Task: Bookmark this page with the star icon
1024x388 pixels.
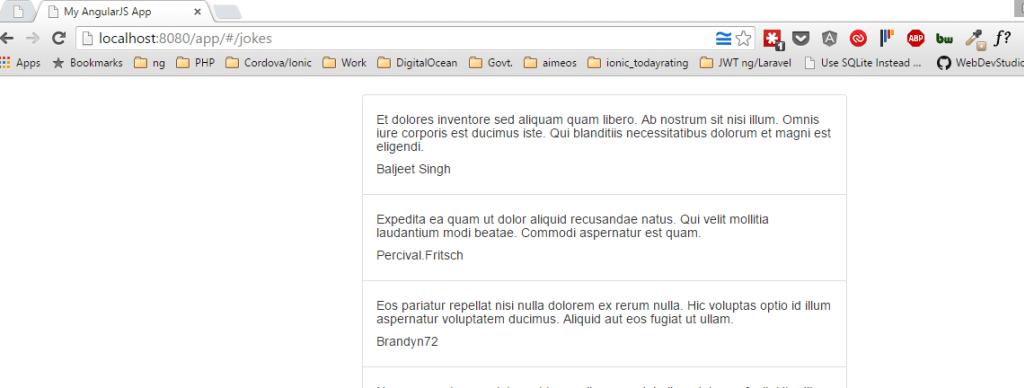Action: [x=743, y=39]
